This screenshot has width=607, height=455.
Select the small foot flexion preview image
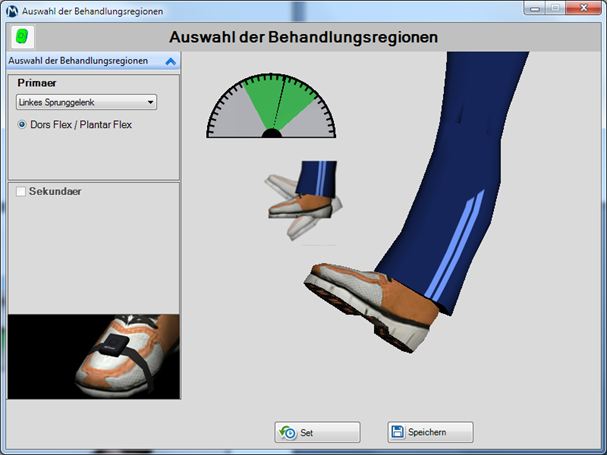tap(302, 200)
